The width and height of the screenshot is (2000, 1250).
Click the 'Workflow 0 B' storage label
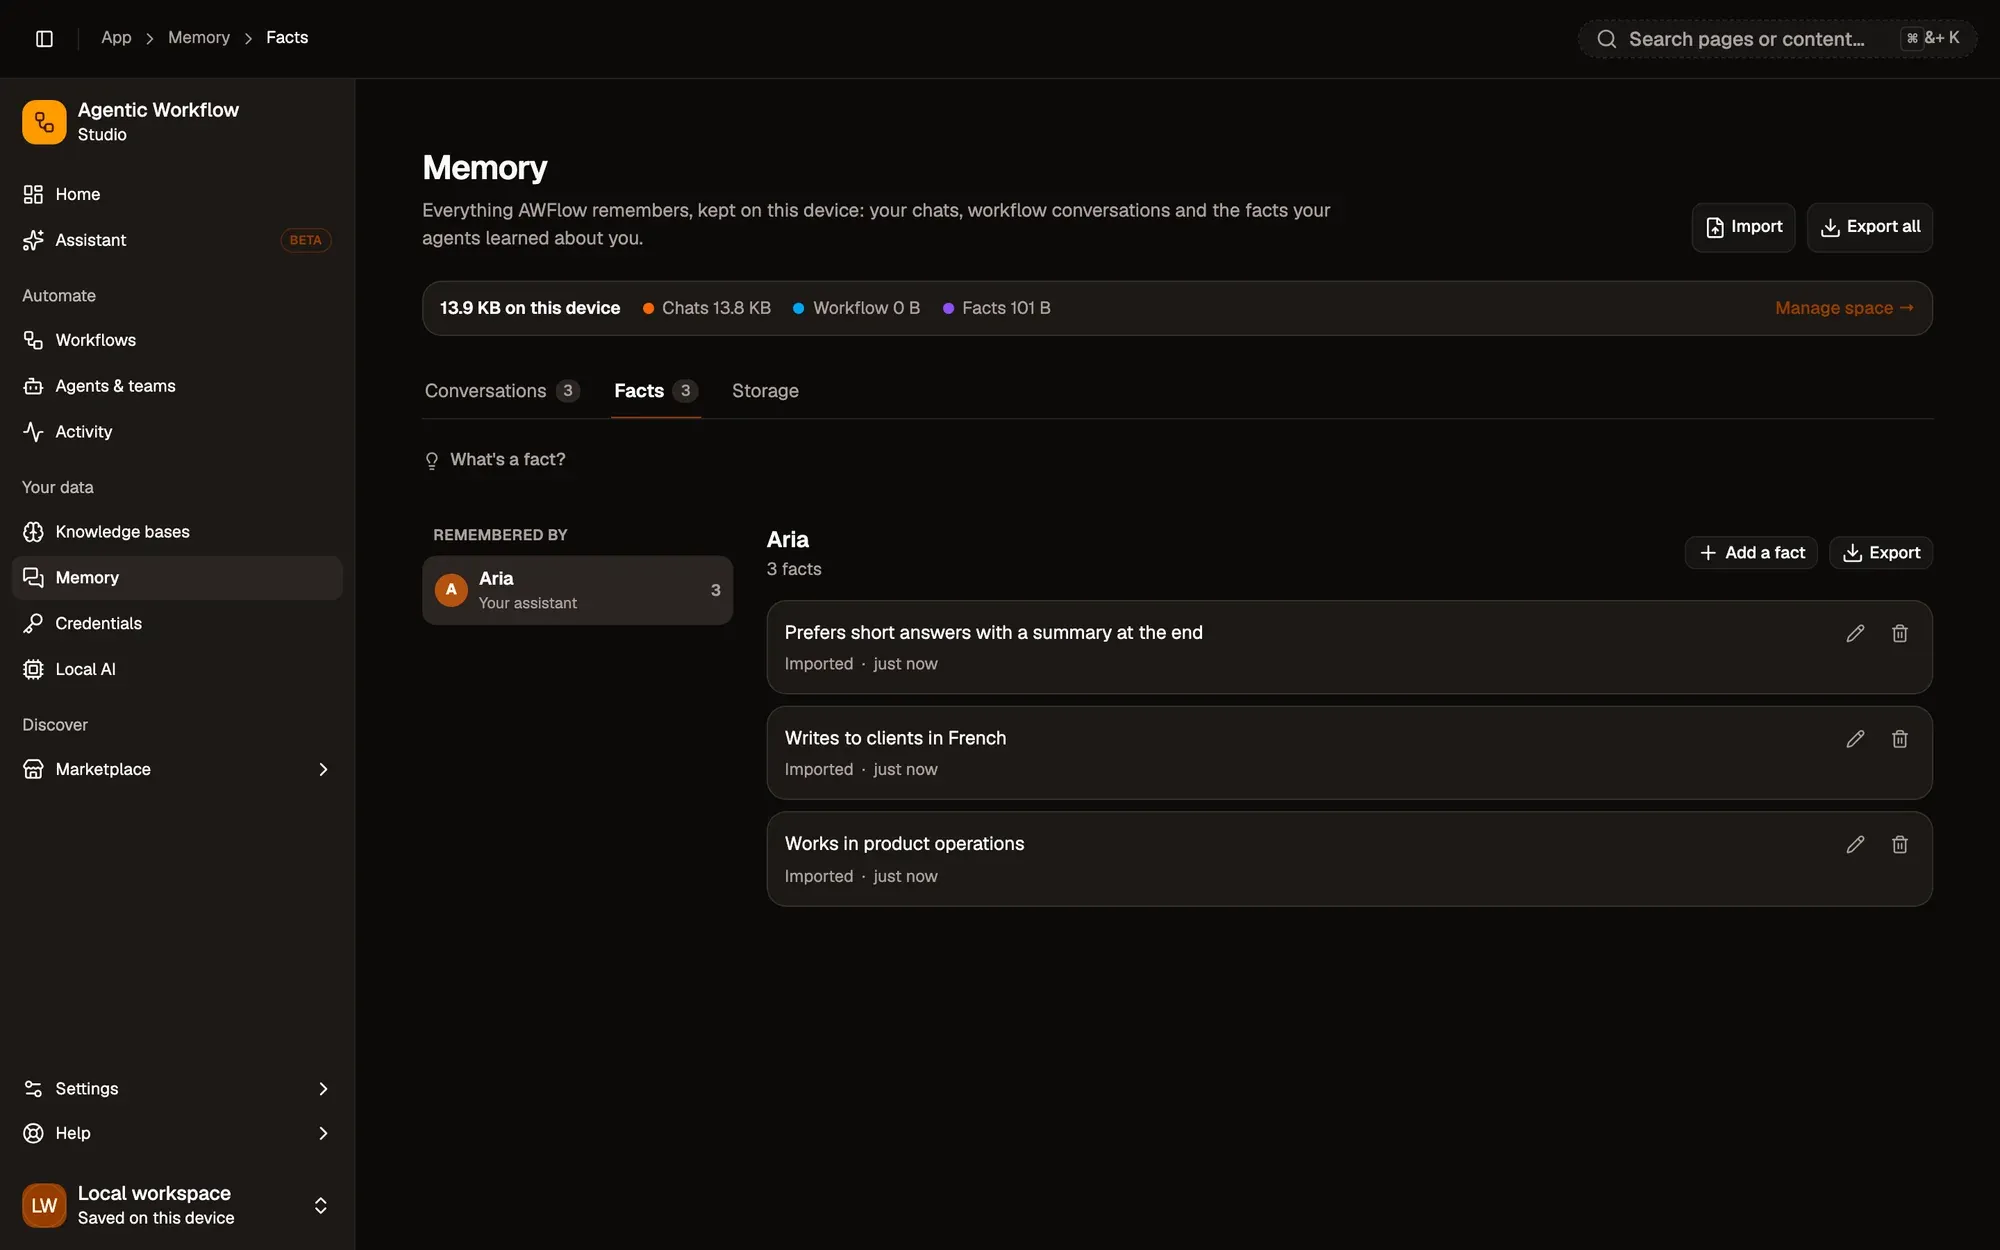pyautogui.click(x=857, y=308)
